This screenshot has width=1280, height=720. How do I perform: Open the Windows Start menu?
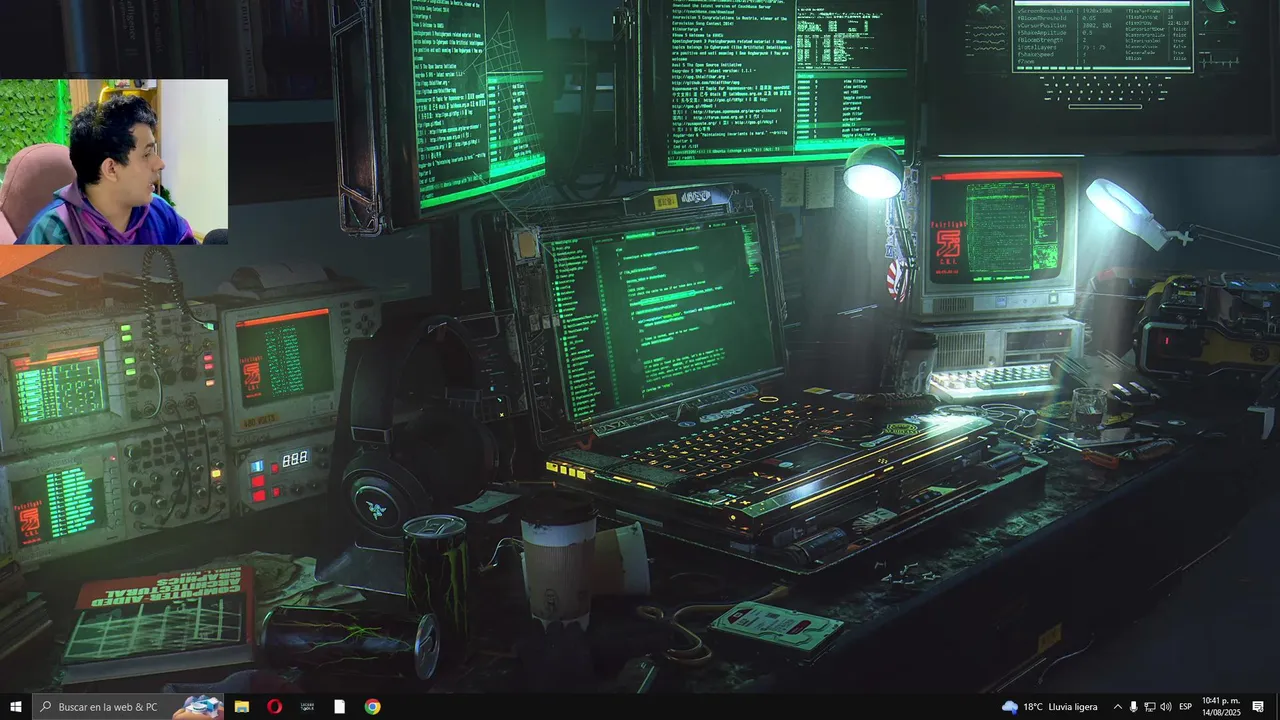(x=16, y=707)
